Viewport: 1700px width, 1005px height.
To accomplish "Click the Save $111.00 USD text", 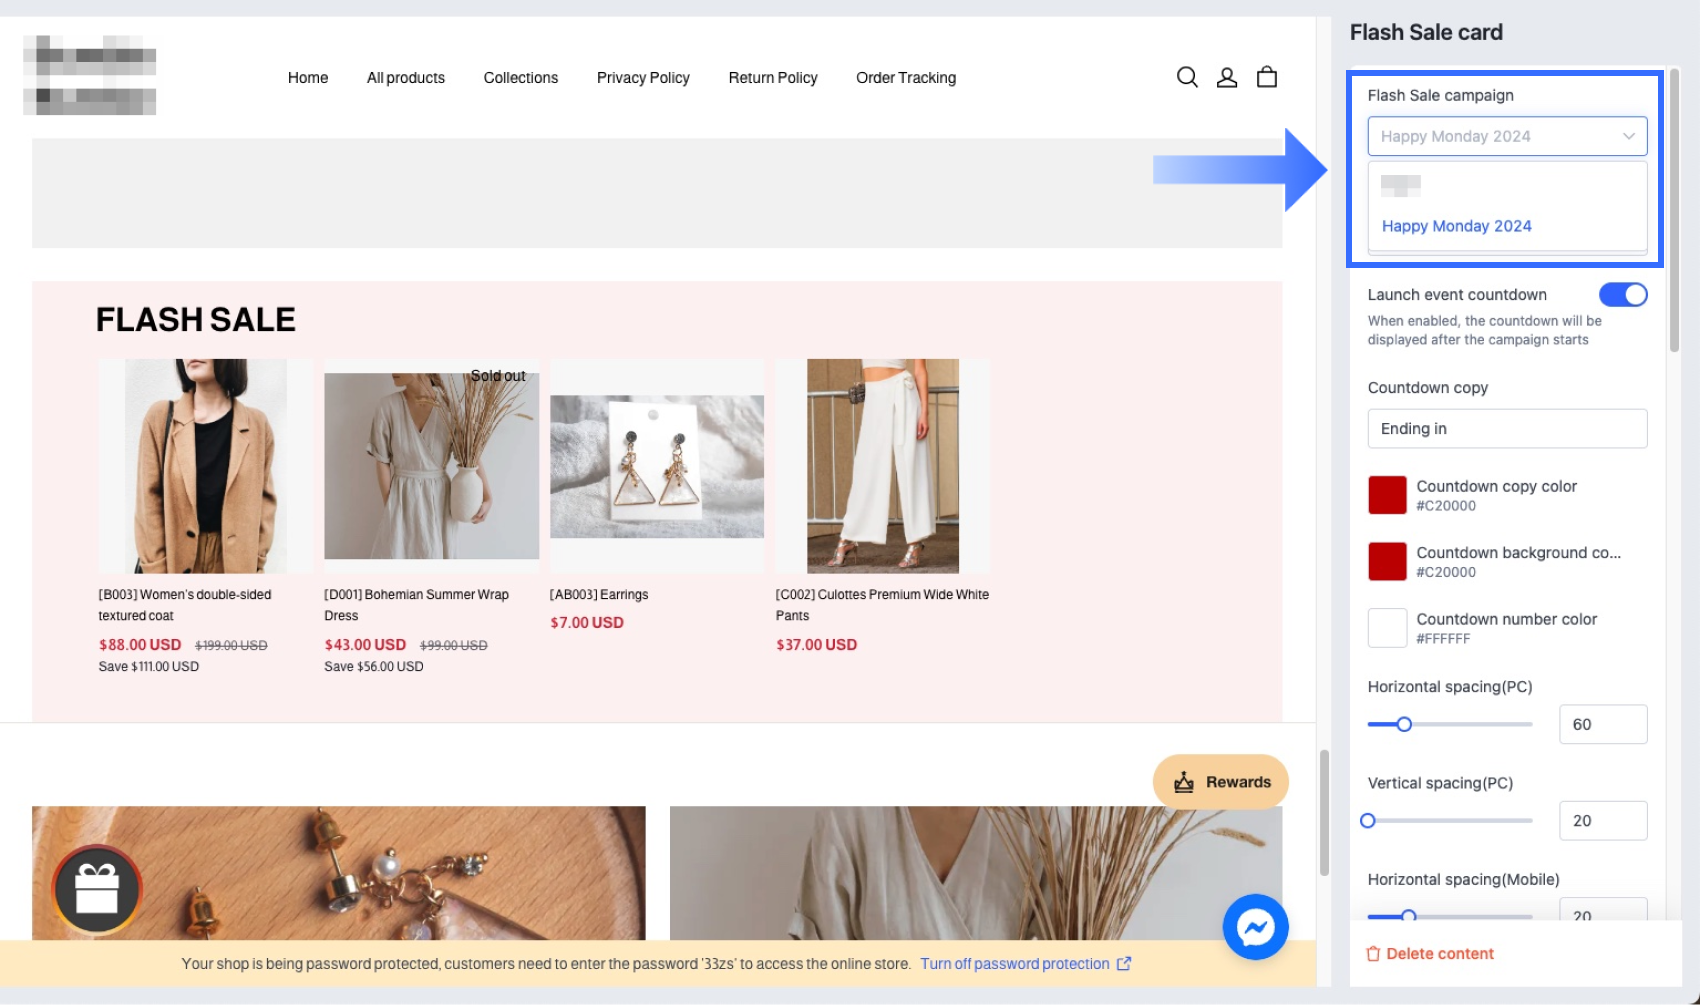I will 148,667.
